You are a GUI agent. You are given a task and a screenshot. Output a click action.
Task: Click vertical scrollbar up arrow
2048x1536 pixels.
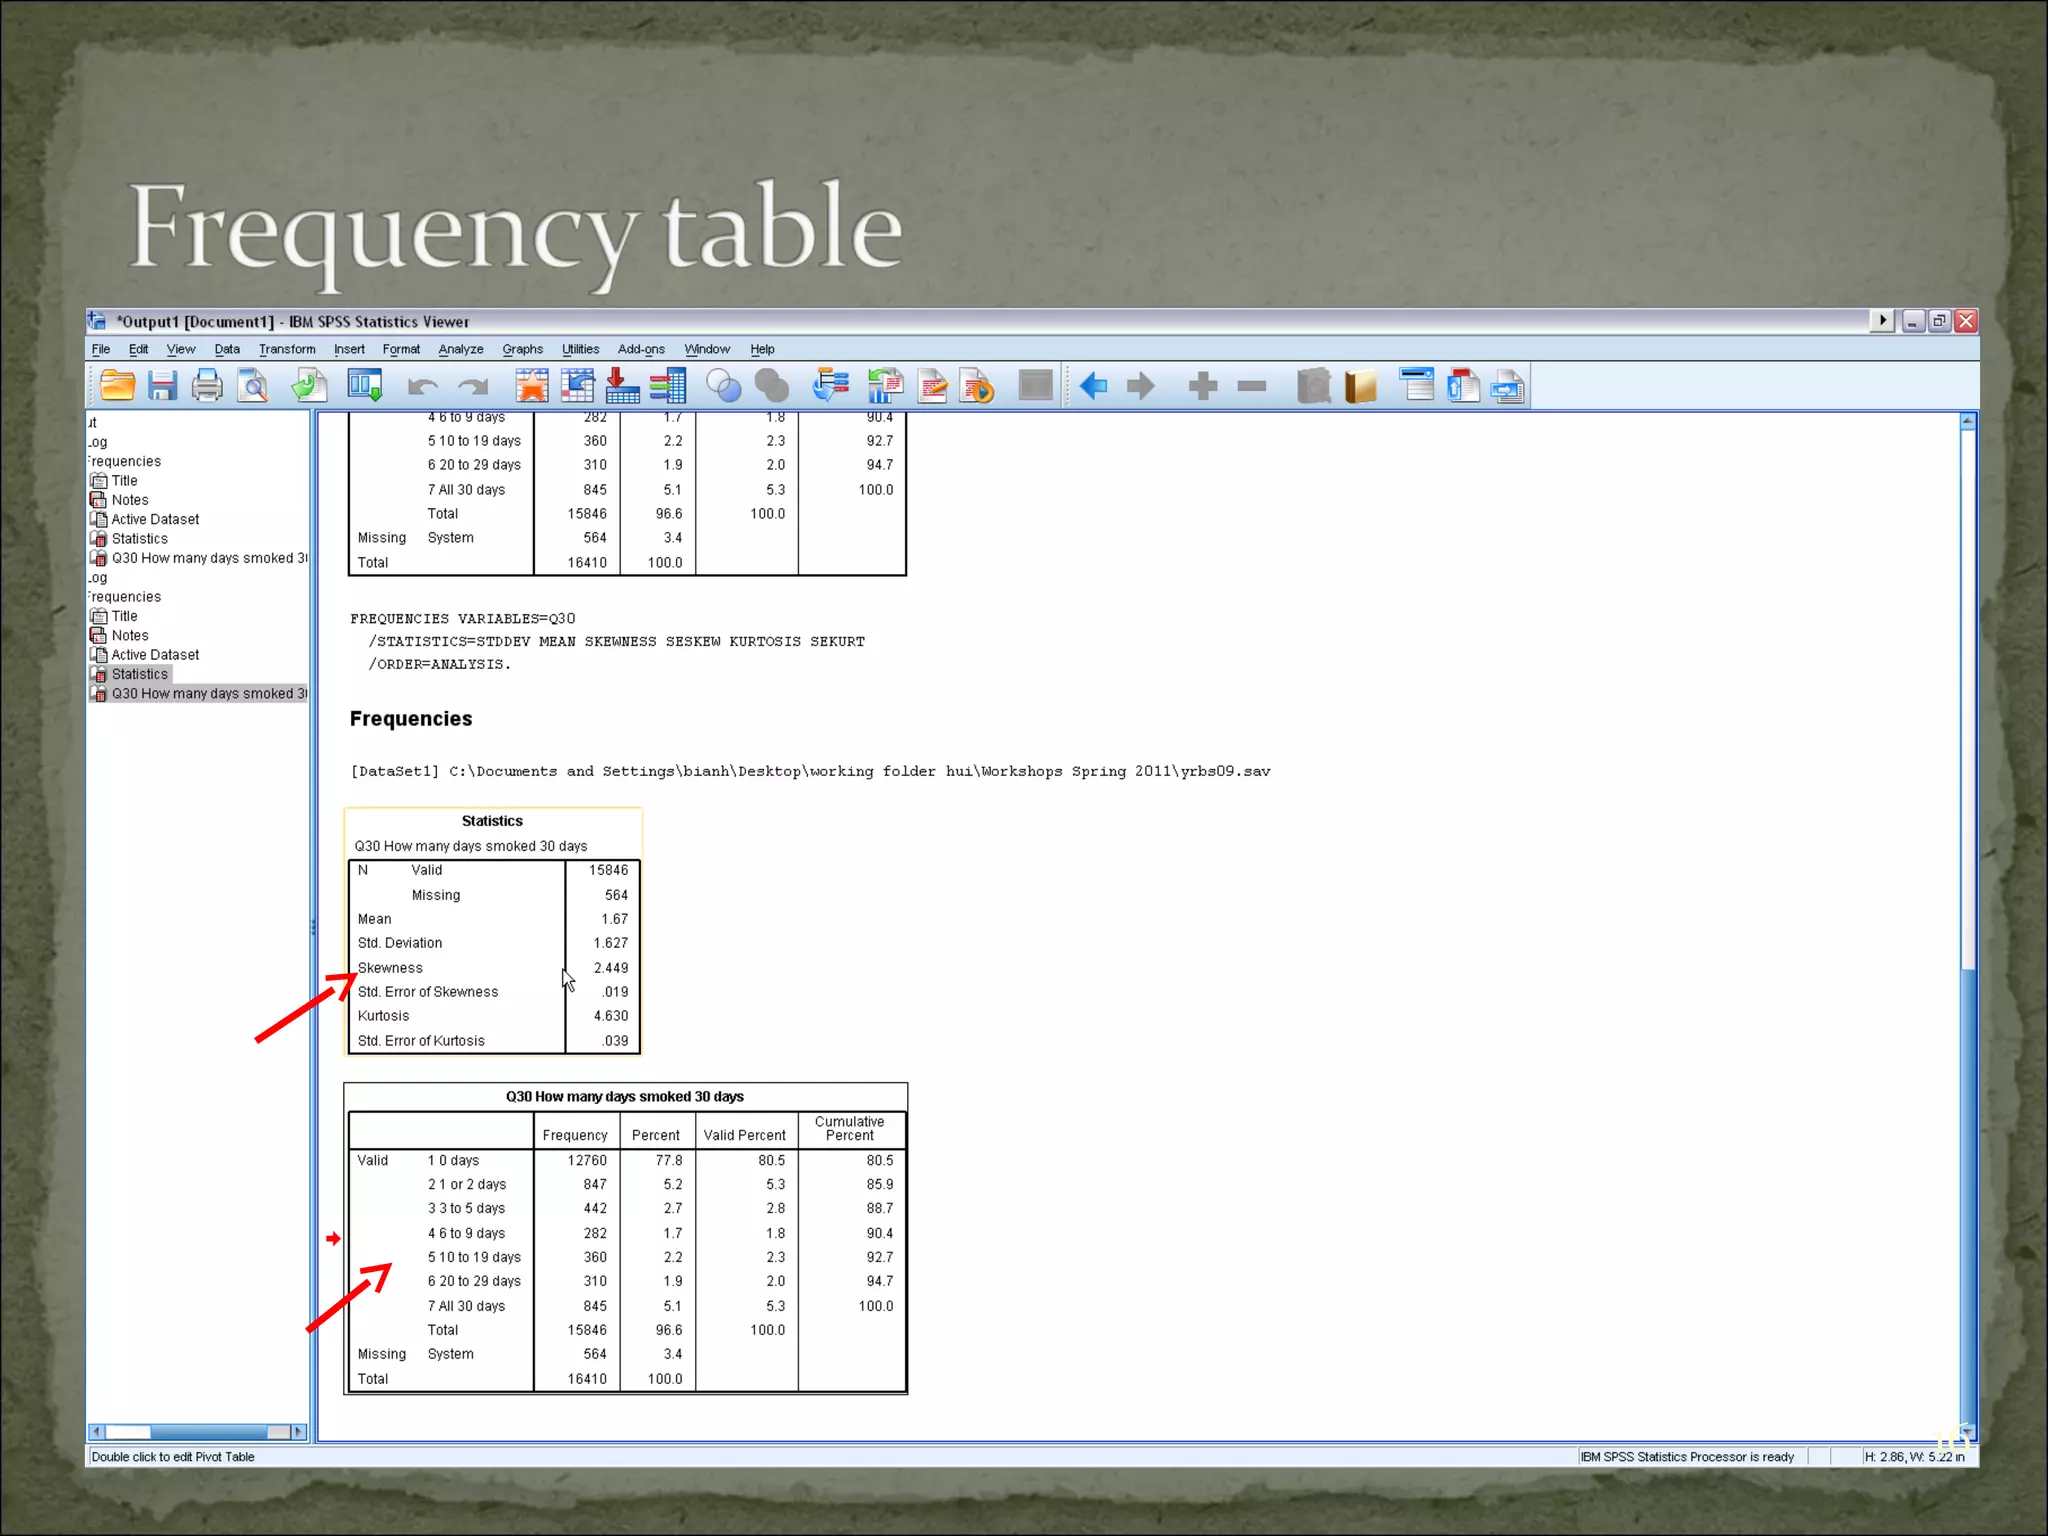coord(1967,421)
